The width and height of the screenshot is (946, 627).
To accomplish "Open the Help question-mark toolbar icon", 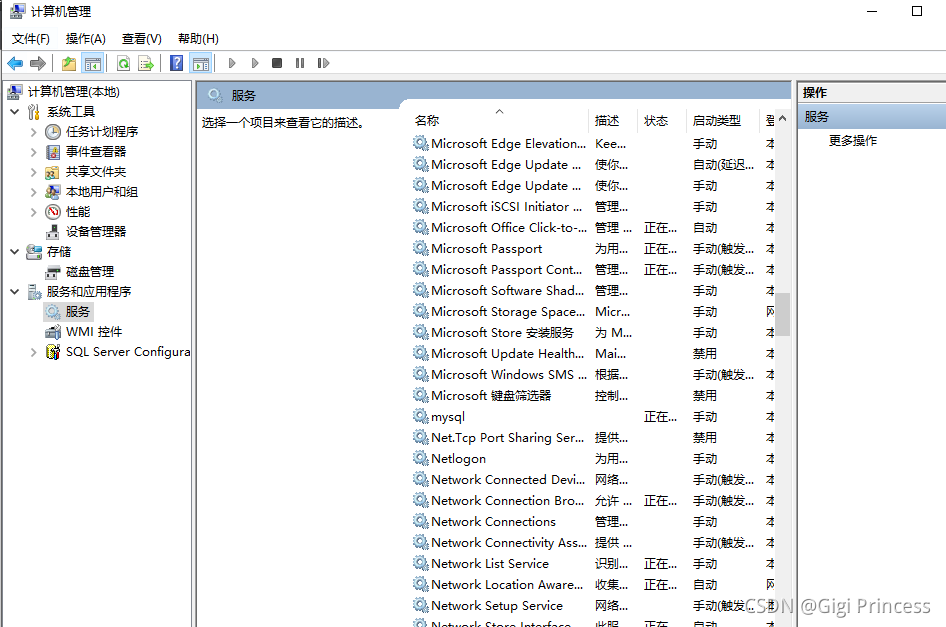I will click(x=176, y=63).
